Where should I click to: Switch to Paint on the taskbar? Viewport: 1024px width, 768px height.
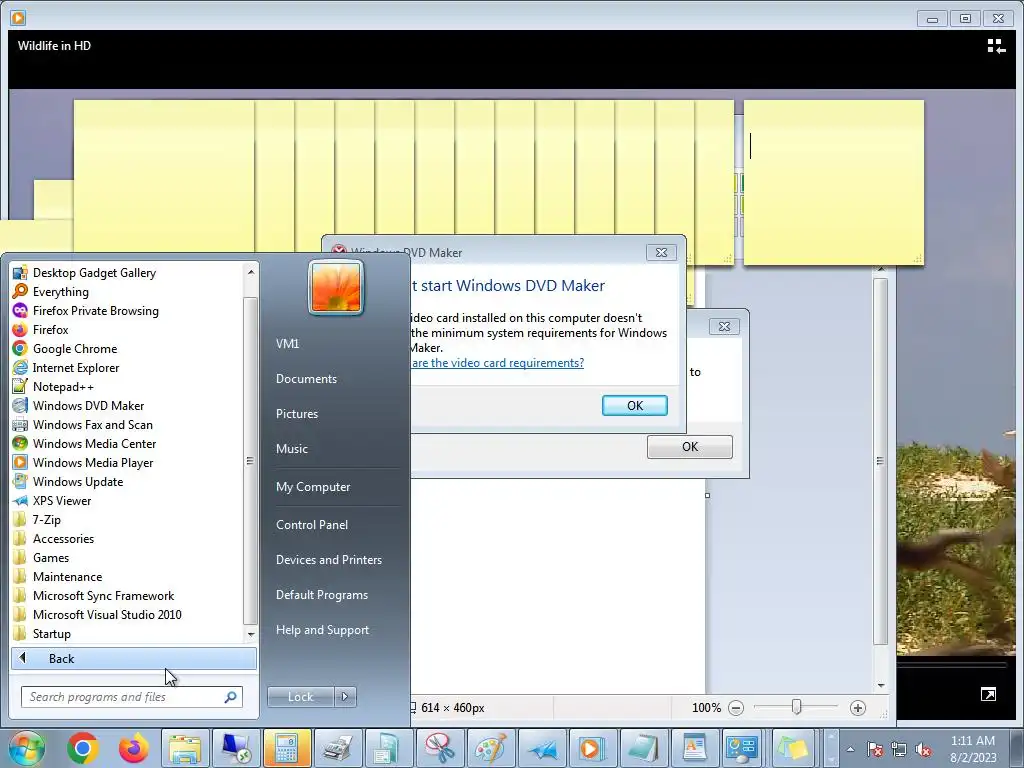(490, 748)
